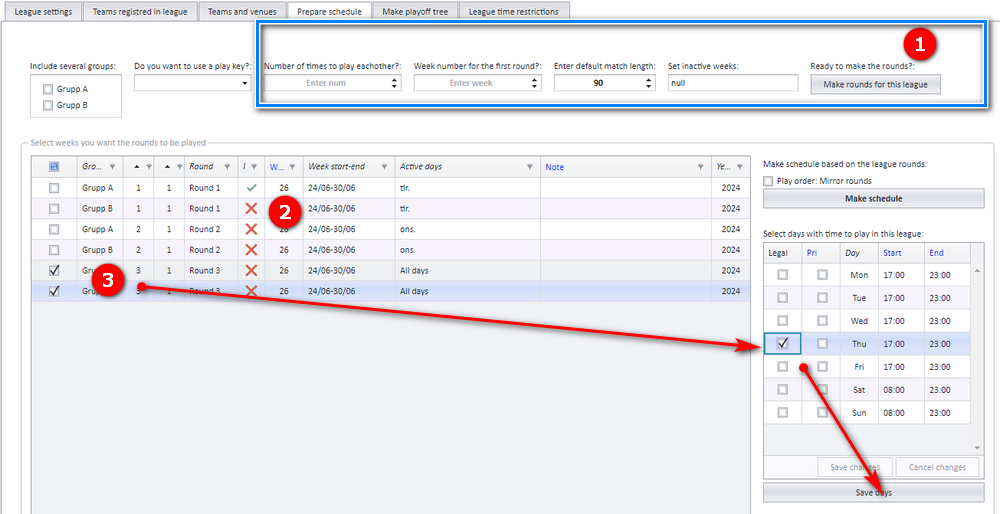The width and height of the screenshot is (1000, 514).
Task: Click the Set inactive weeks field
Action: coord(733,83)
